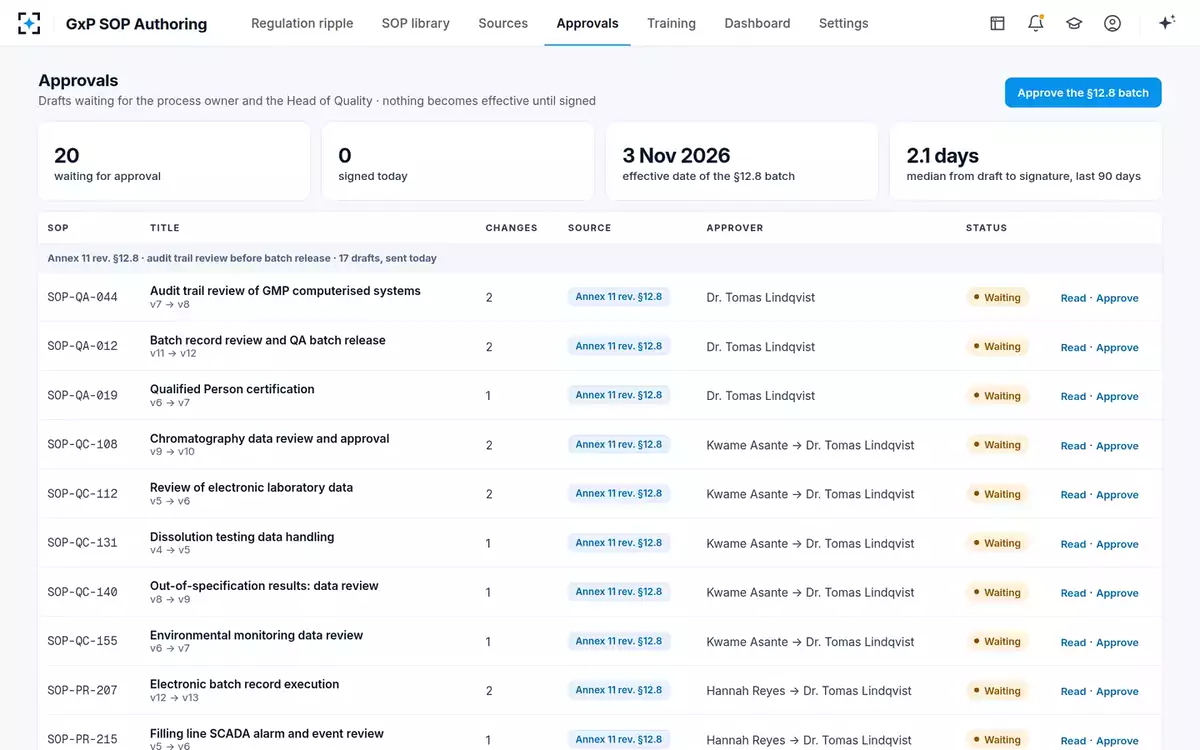Approve SOP-QA-019
Viewport: 1200px width, 750px height.
coord(1117,396)
